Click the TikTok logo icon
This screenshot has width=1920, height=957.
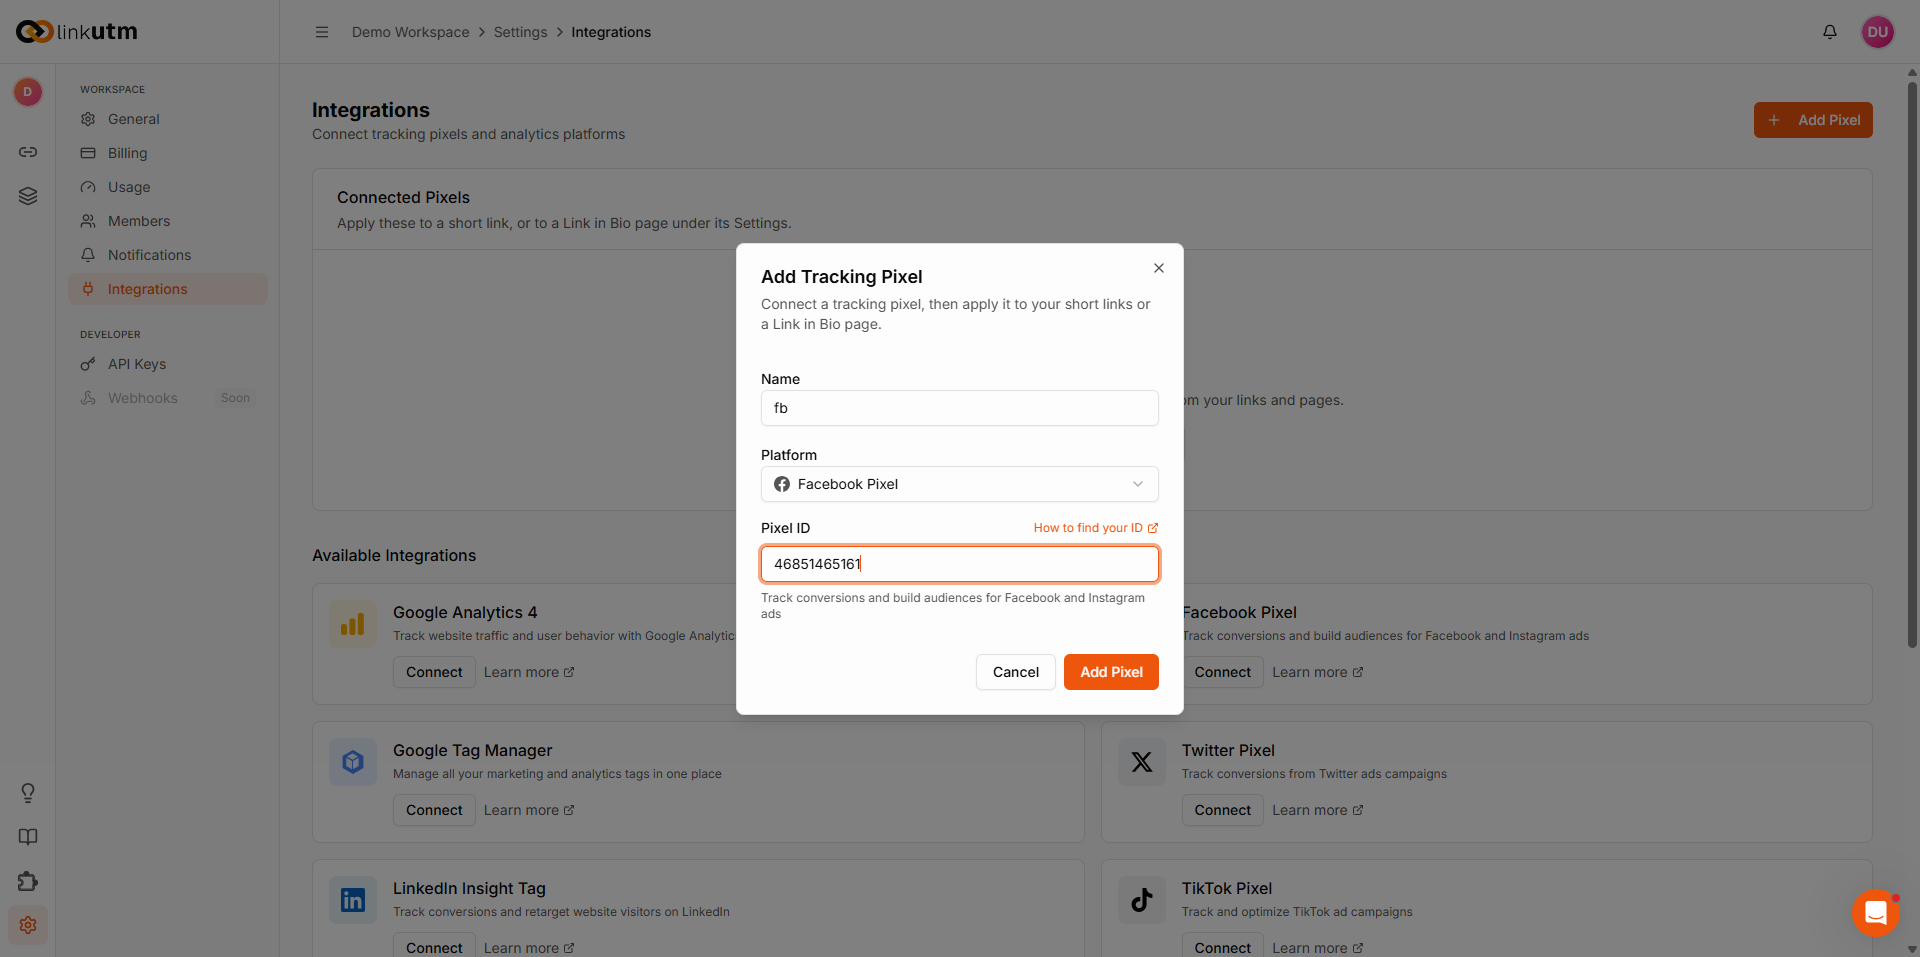coord(1142,900)
